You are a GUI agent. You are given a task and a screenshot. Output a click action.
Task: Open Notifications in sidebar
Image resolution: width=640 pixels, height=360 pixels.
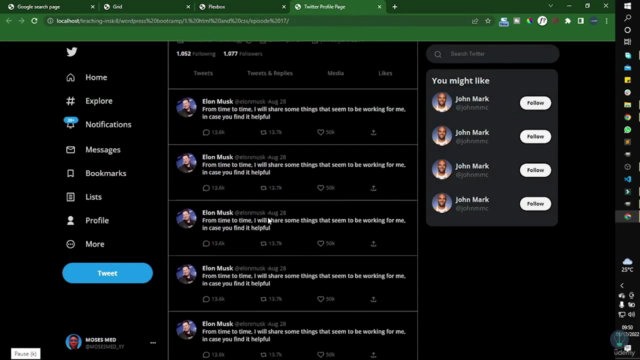coord(98,124)
